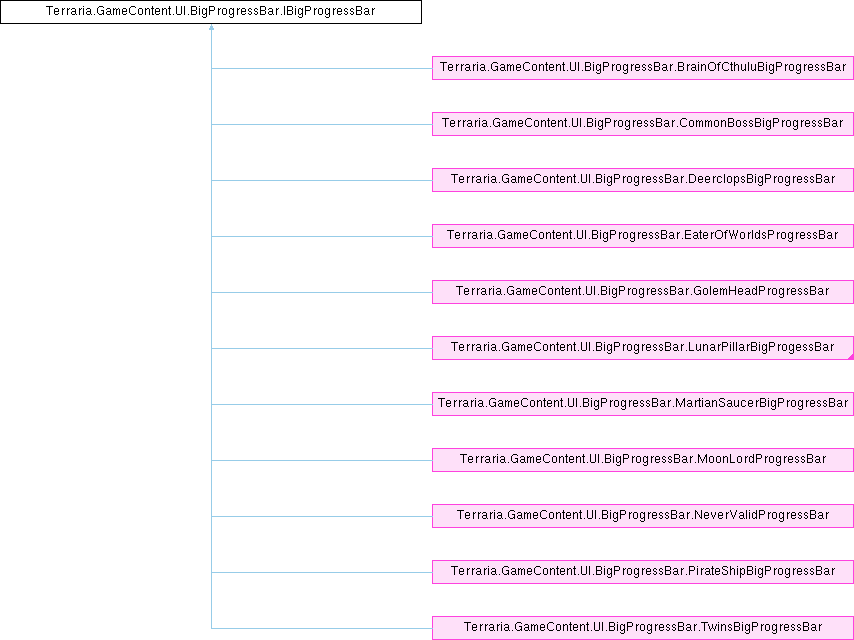The image size is (854, 640).
Task: Click the GolemHeadProgressBar class node
Action: click(x=642, y=292)
